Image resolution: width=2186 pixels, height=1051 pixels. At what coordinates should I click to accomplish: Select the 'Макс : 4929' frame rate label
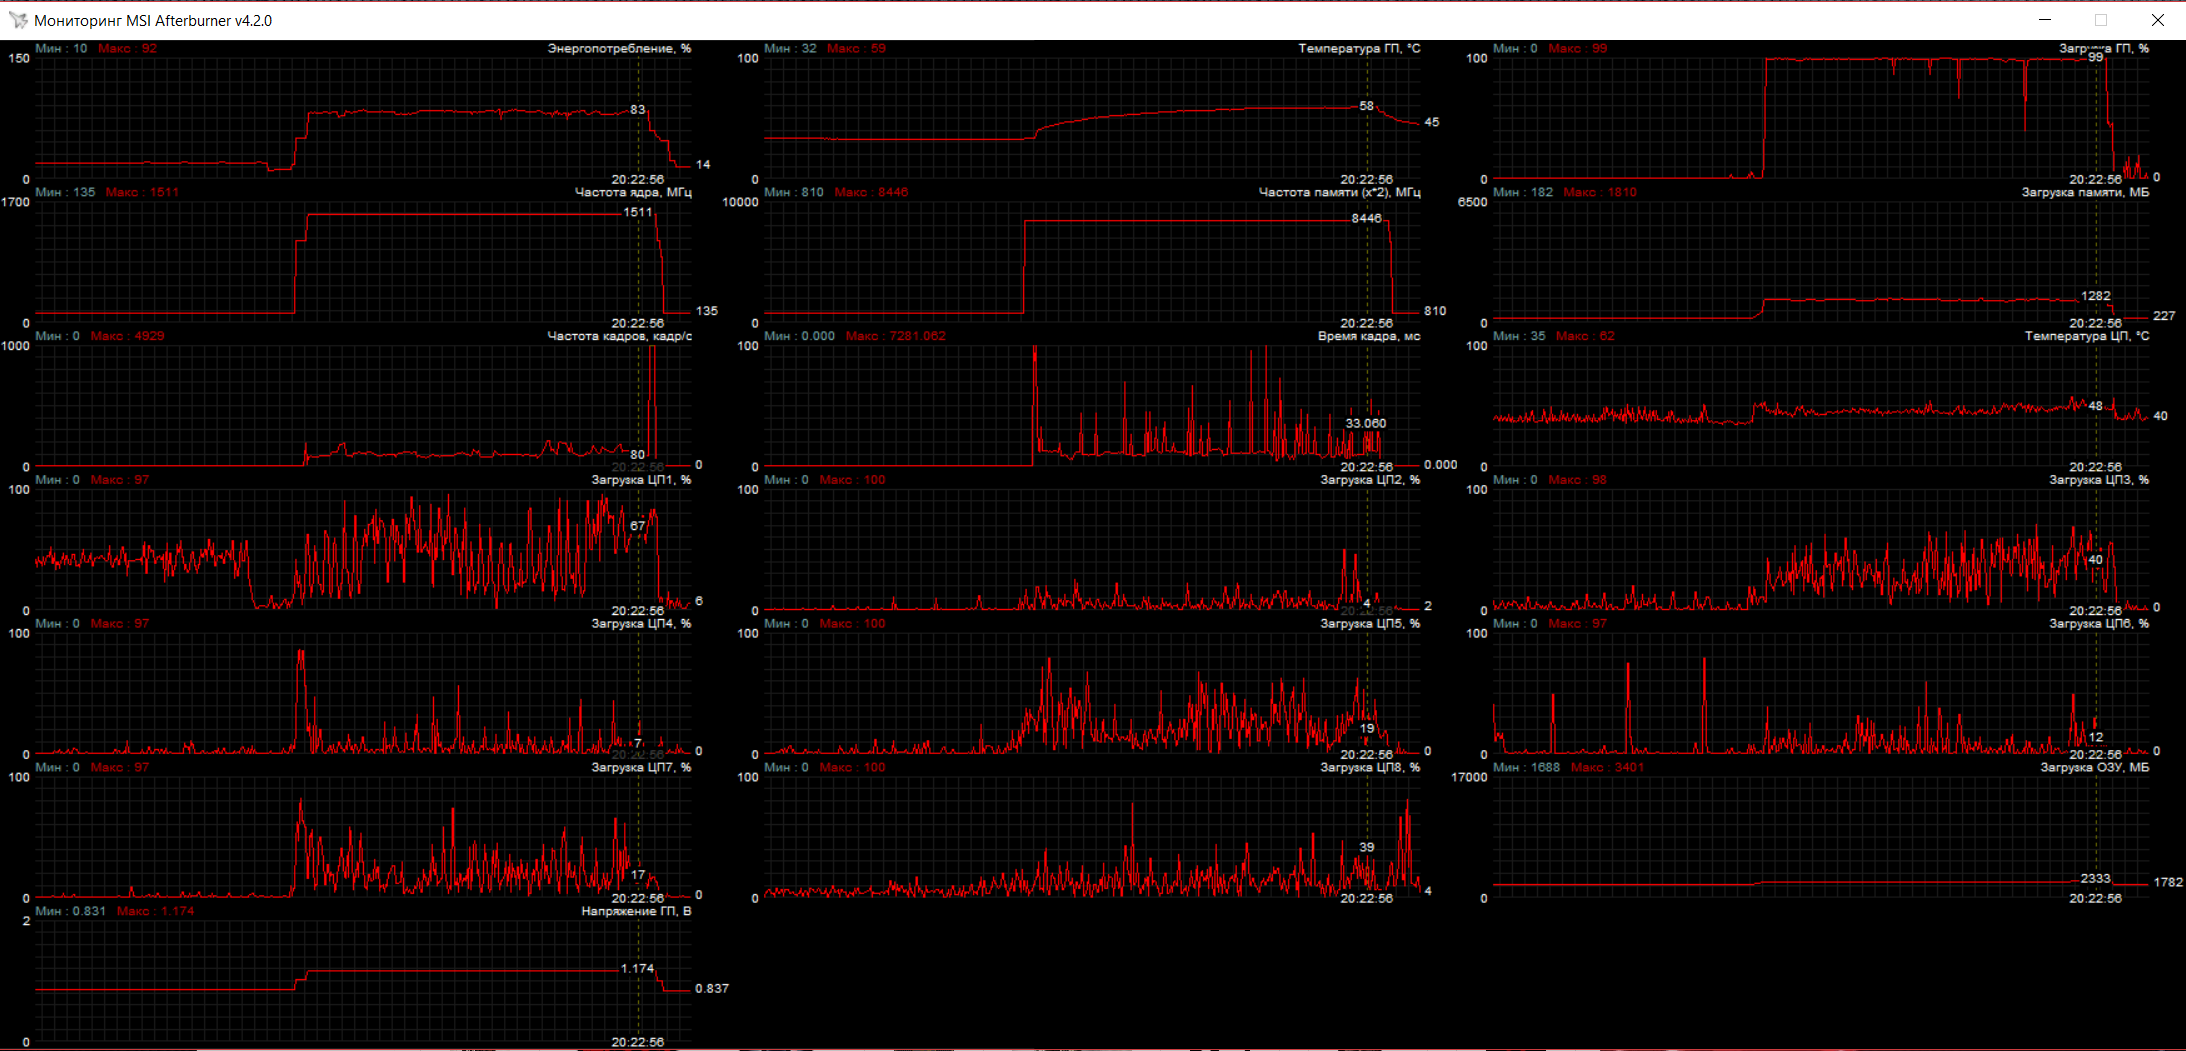tap(127, 336)
